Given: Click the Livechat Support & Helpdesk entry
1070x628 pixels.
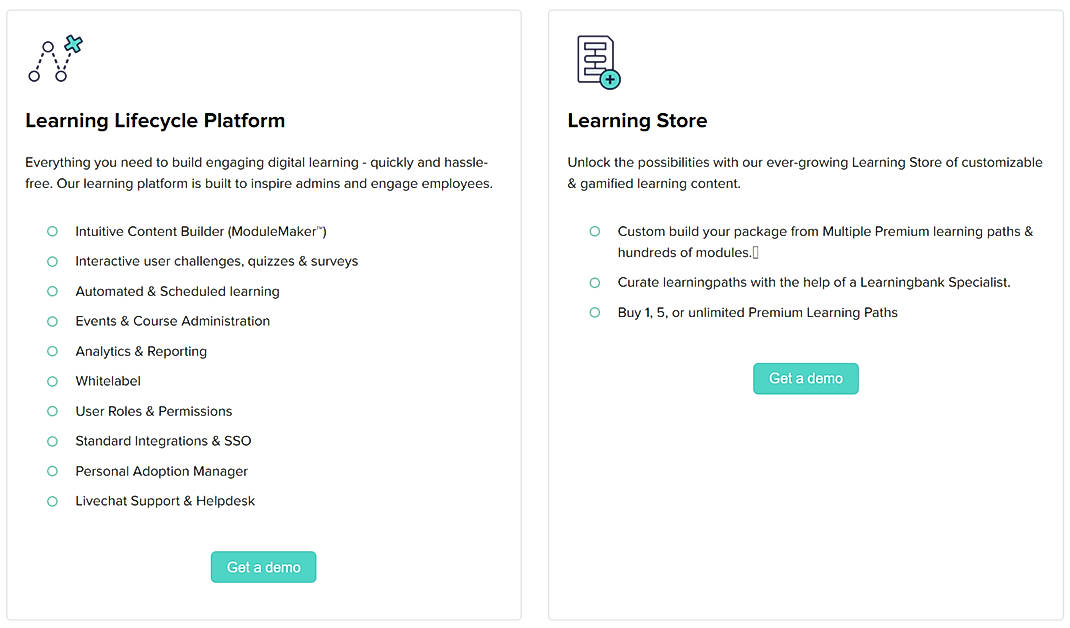Looking at the screenshot, I should pos(165,501).
